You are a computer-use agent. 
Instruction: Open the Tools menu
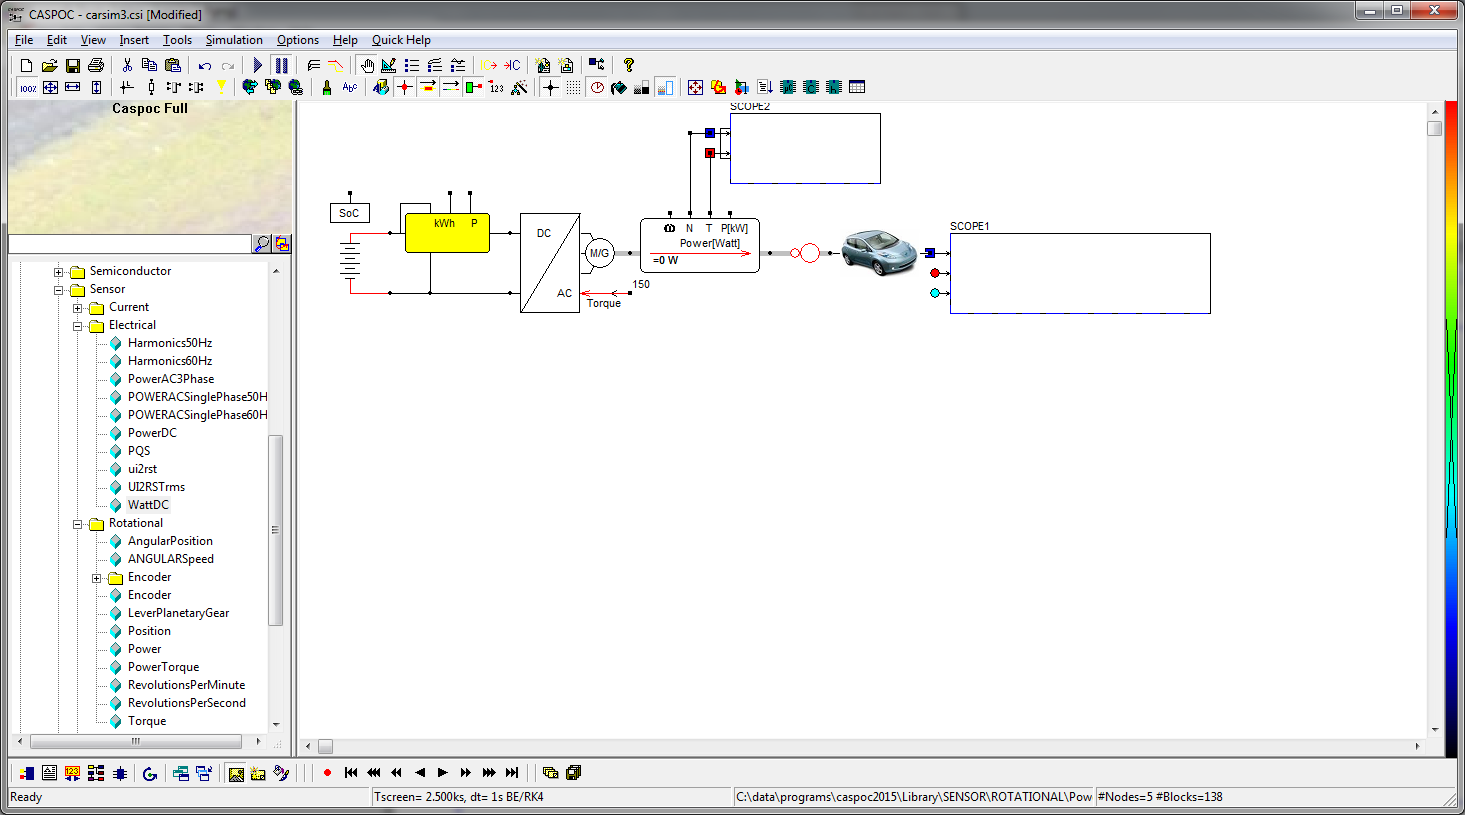click(x=177, y=40)
